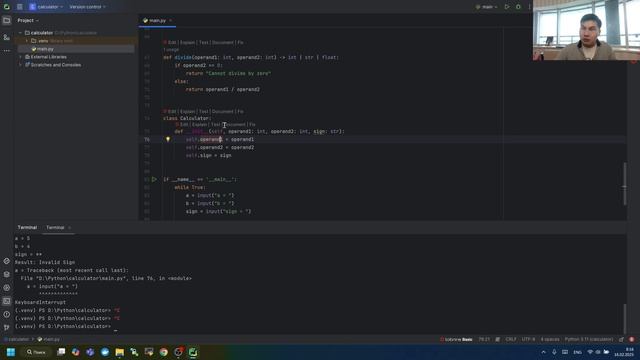
Task: Click the Explain code lens above divide
Action: tap(187, 42)
